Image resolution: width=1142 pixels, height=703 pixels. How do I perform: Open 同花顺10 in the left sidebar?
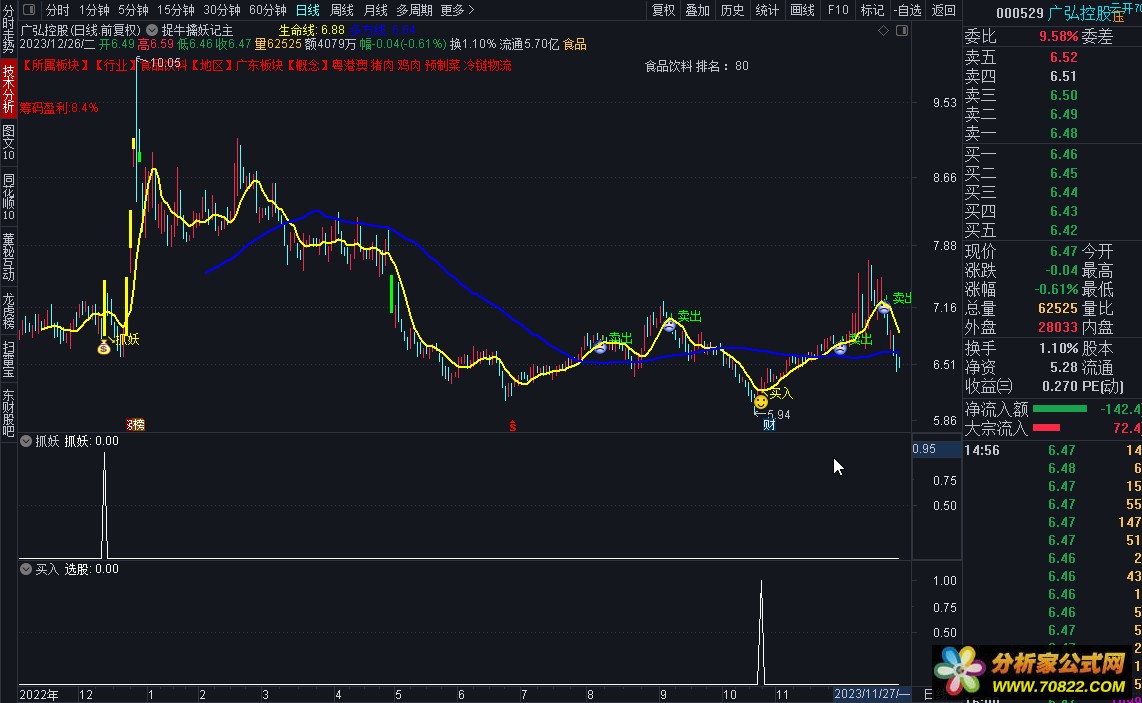tap(8, 197)
